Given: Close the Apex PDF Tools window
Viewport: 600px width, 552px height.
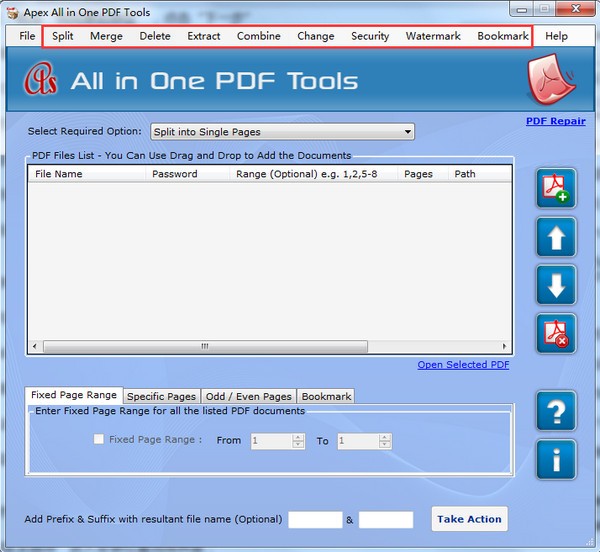Looking at the screenshot, I should pos(576,9).
